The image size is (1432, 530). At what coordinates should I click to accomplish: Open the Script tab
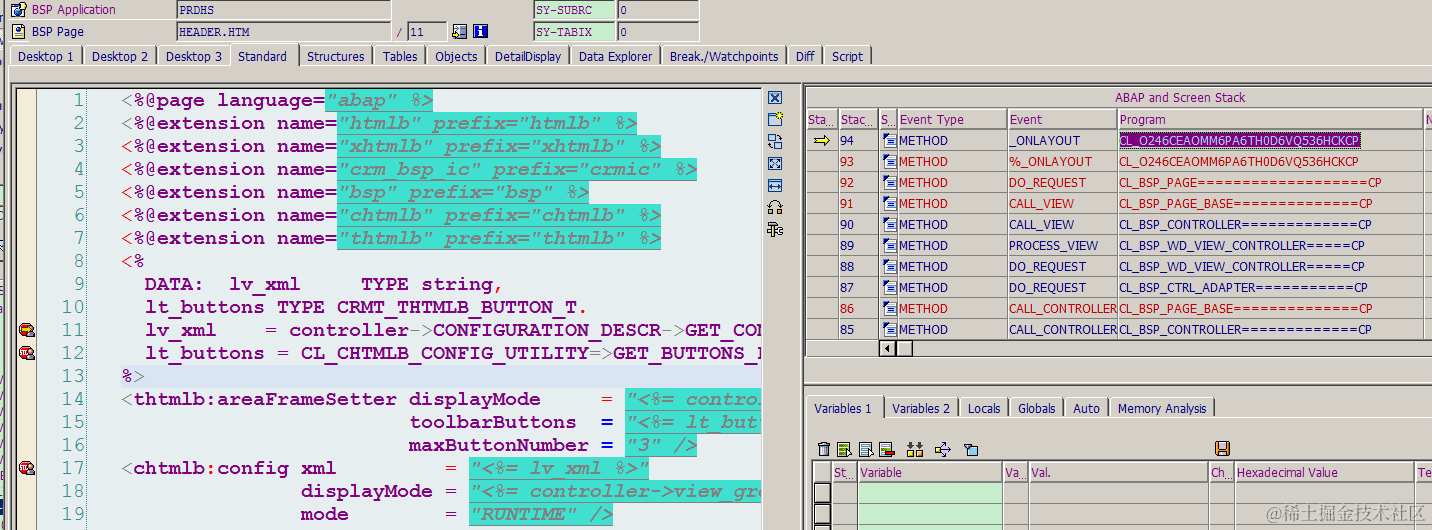(x=848, y=57)
